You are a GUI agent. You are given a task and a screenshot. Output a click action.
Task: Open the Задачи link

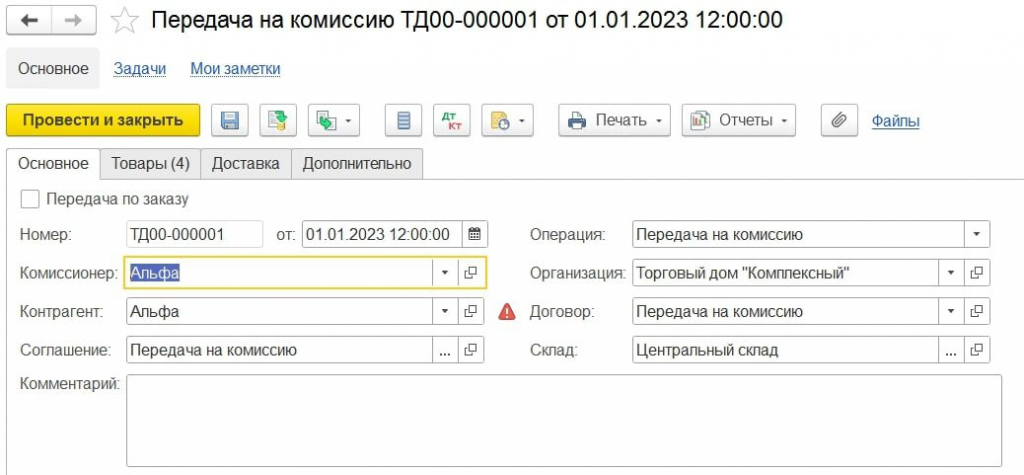click(x=140, y=69)
